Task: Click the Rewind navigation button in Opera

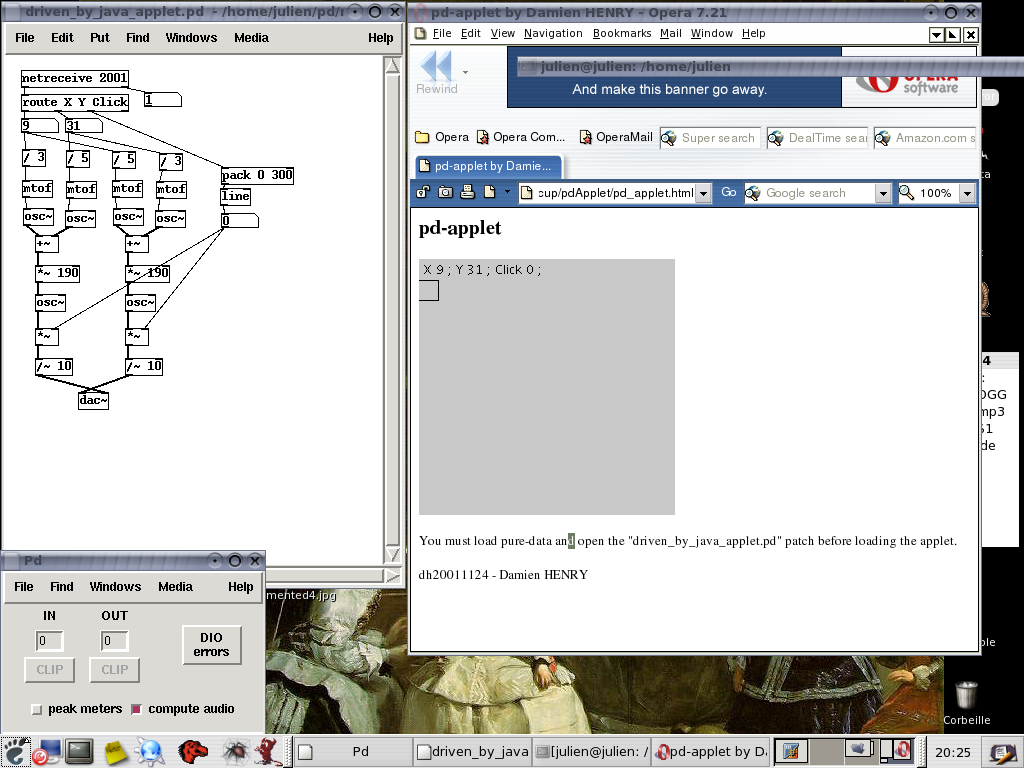Action: 436,72
